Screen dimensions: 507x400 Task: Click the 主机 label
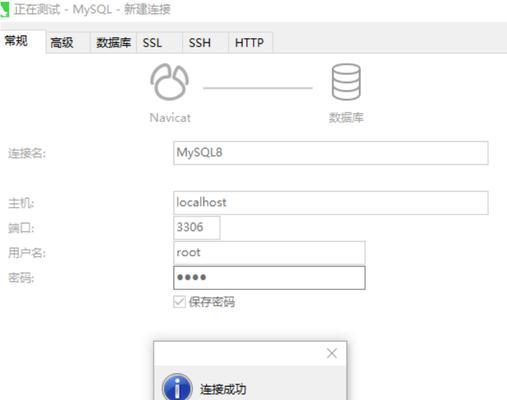point(21,203)
